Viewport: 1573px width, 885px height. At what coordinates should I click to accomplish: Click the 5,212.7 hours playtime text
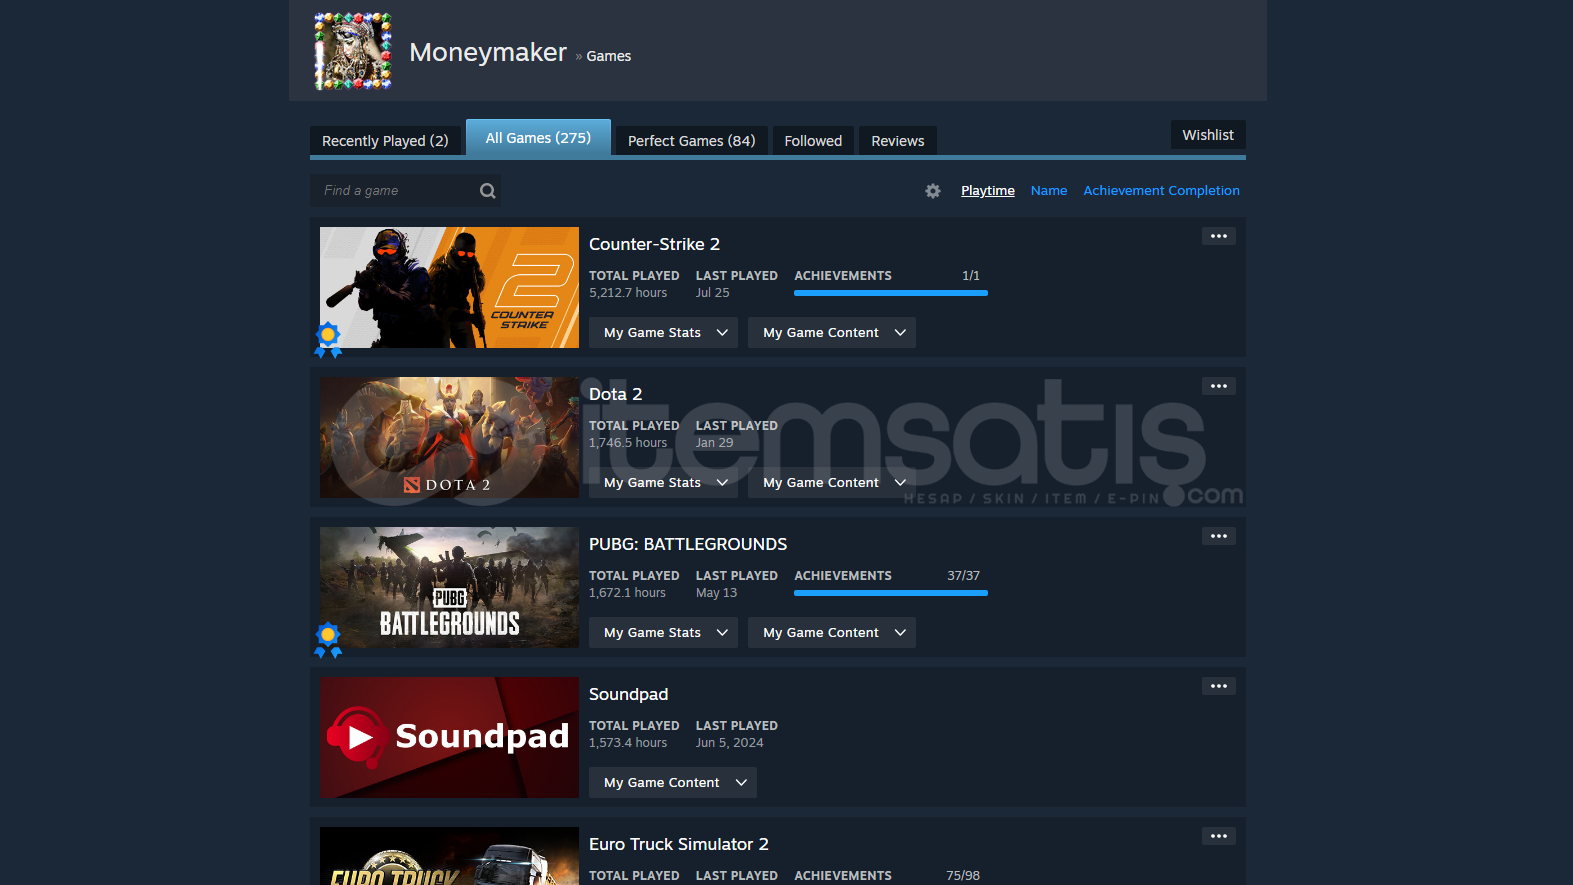628,293
